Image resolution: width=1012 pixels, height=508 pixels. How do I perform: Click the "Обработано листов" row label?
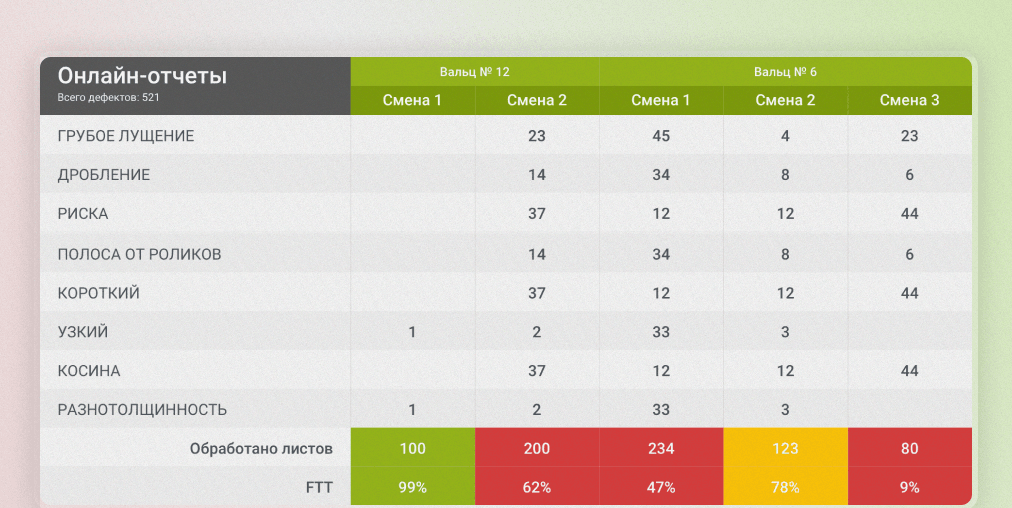tap(261, 449)
